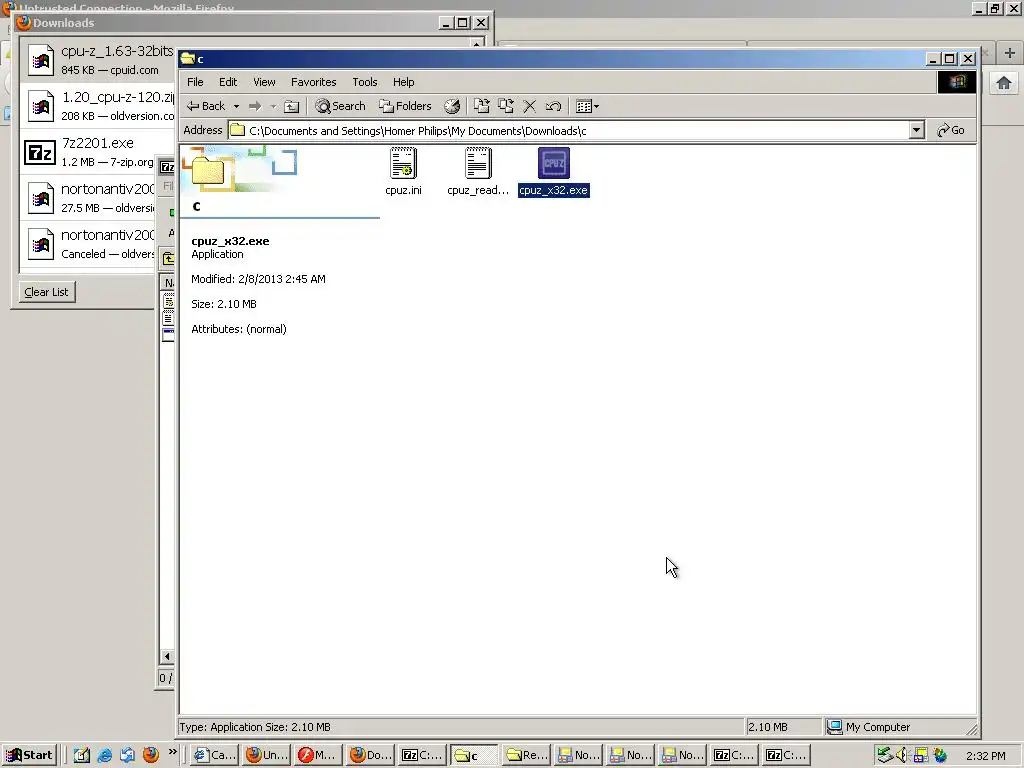This screenshot has height=768, width=1024.
Task: Select the Canceled nortonantiv download entry
Action: pyautogui.click(x=88, y=244)
